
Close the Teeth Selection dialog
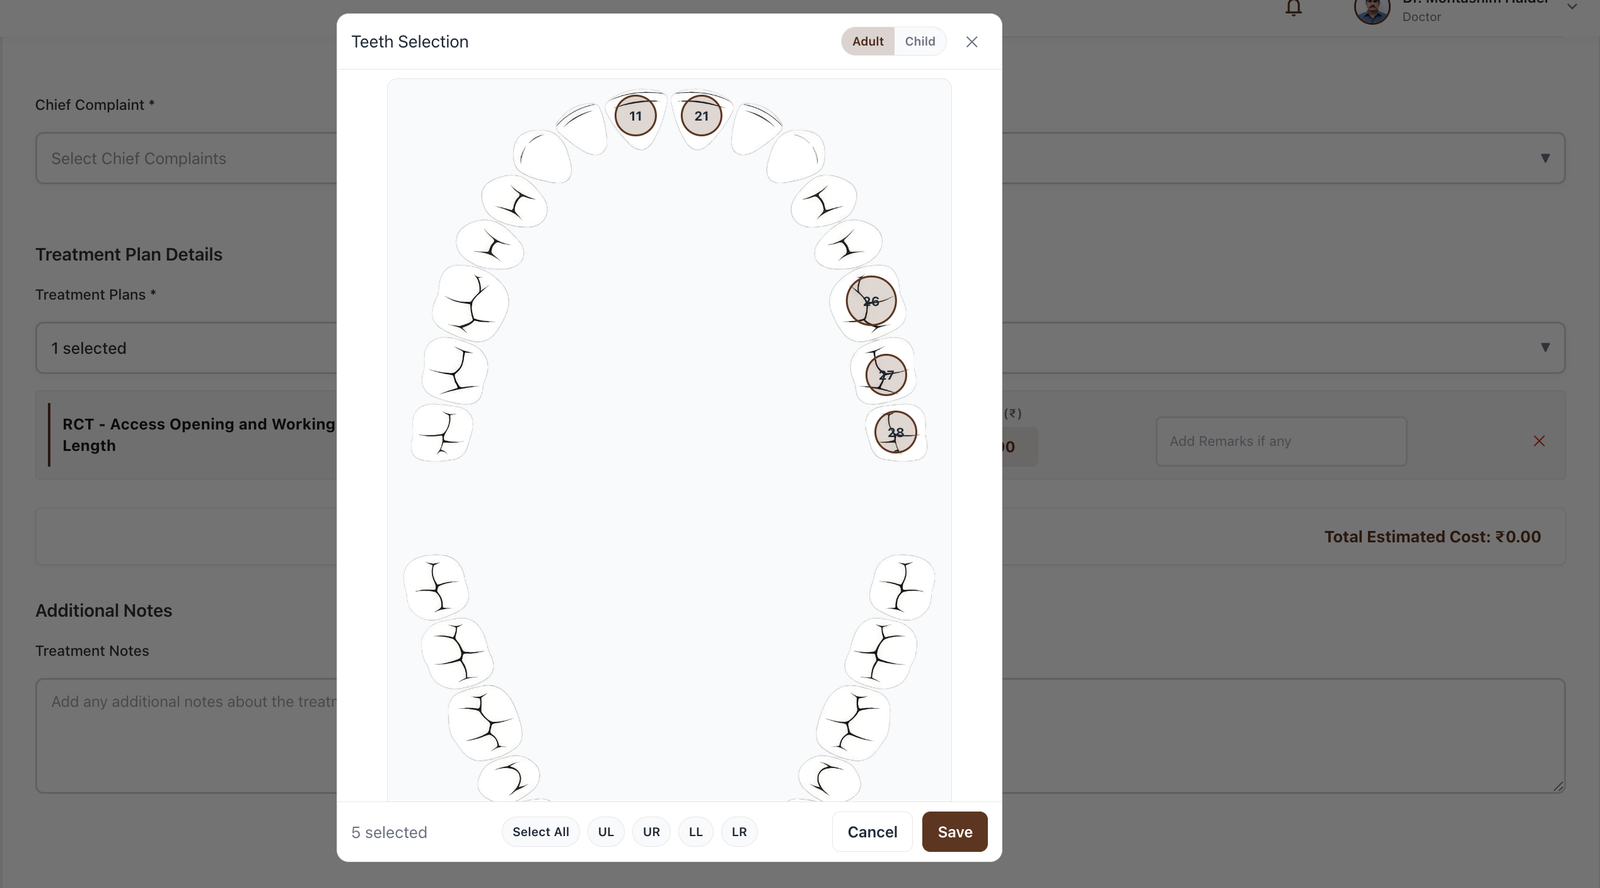[971, 42]
